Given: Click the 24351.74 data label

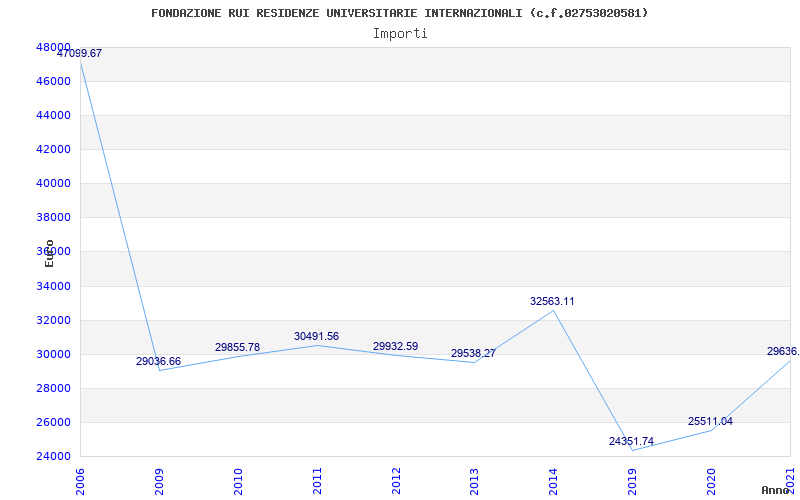Looking at the screenshot, I should 631,441.
